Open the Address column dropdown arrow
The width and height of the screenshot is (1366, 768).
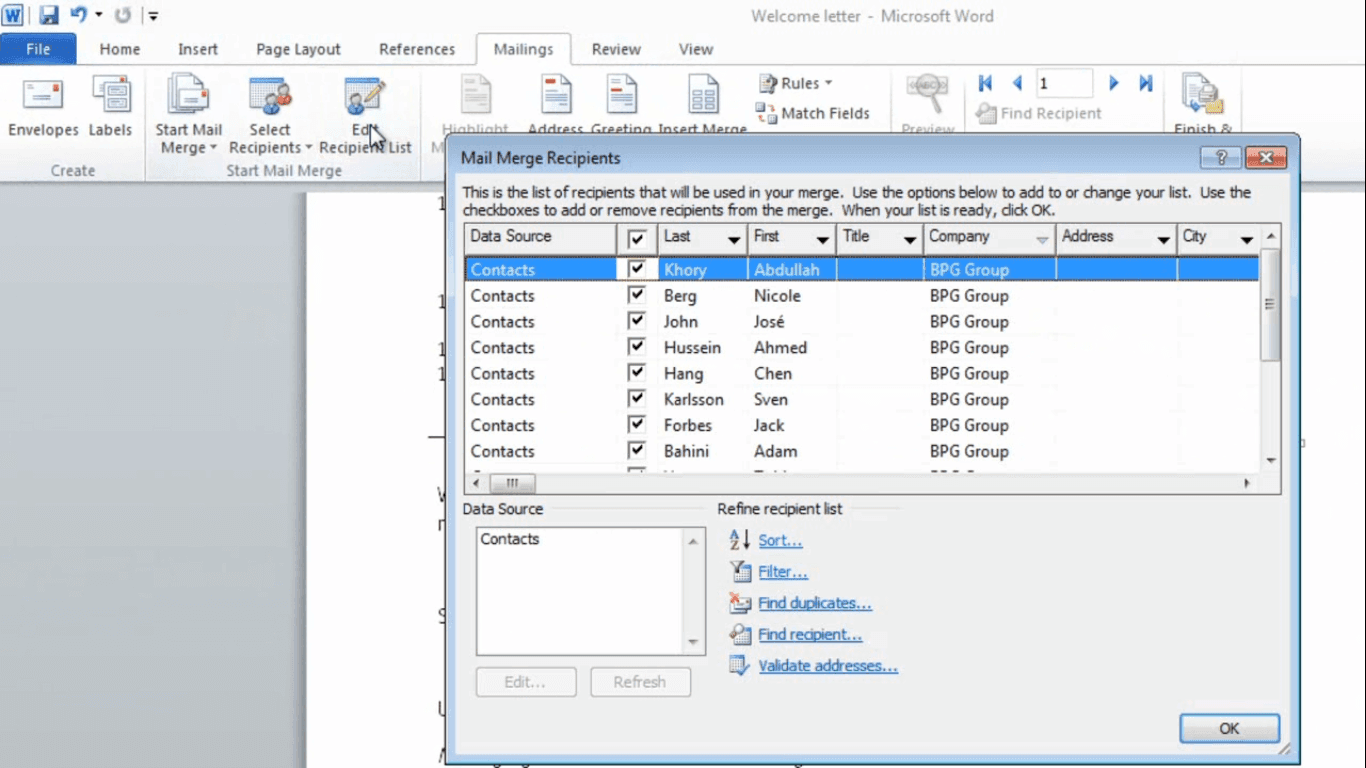click(1163, 240)
